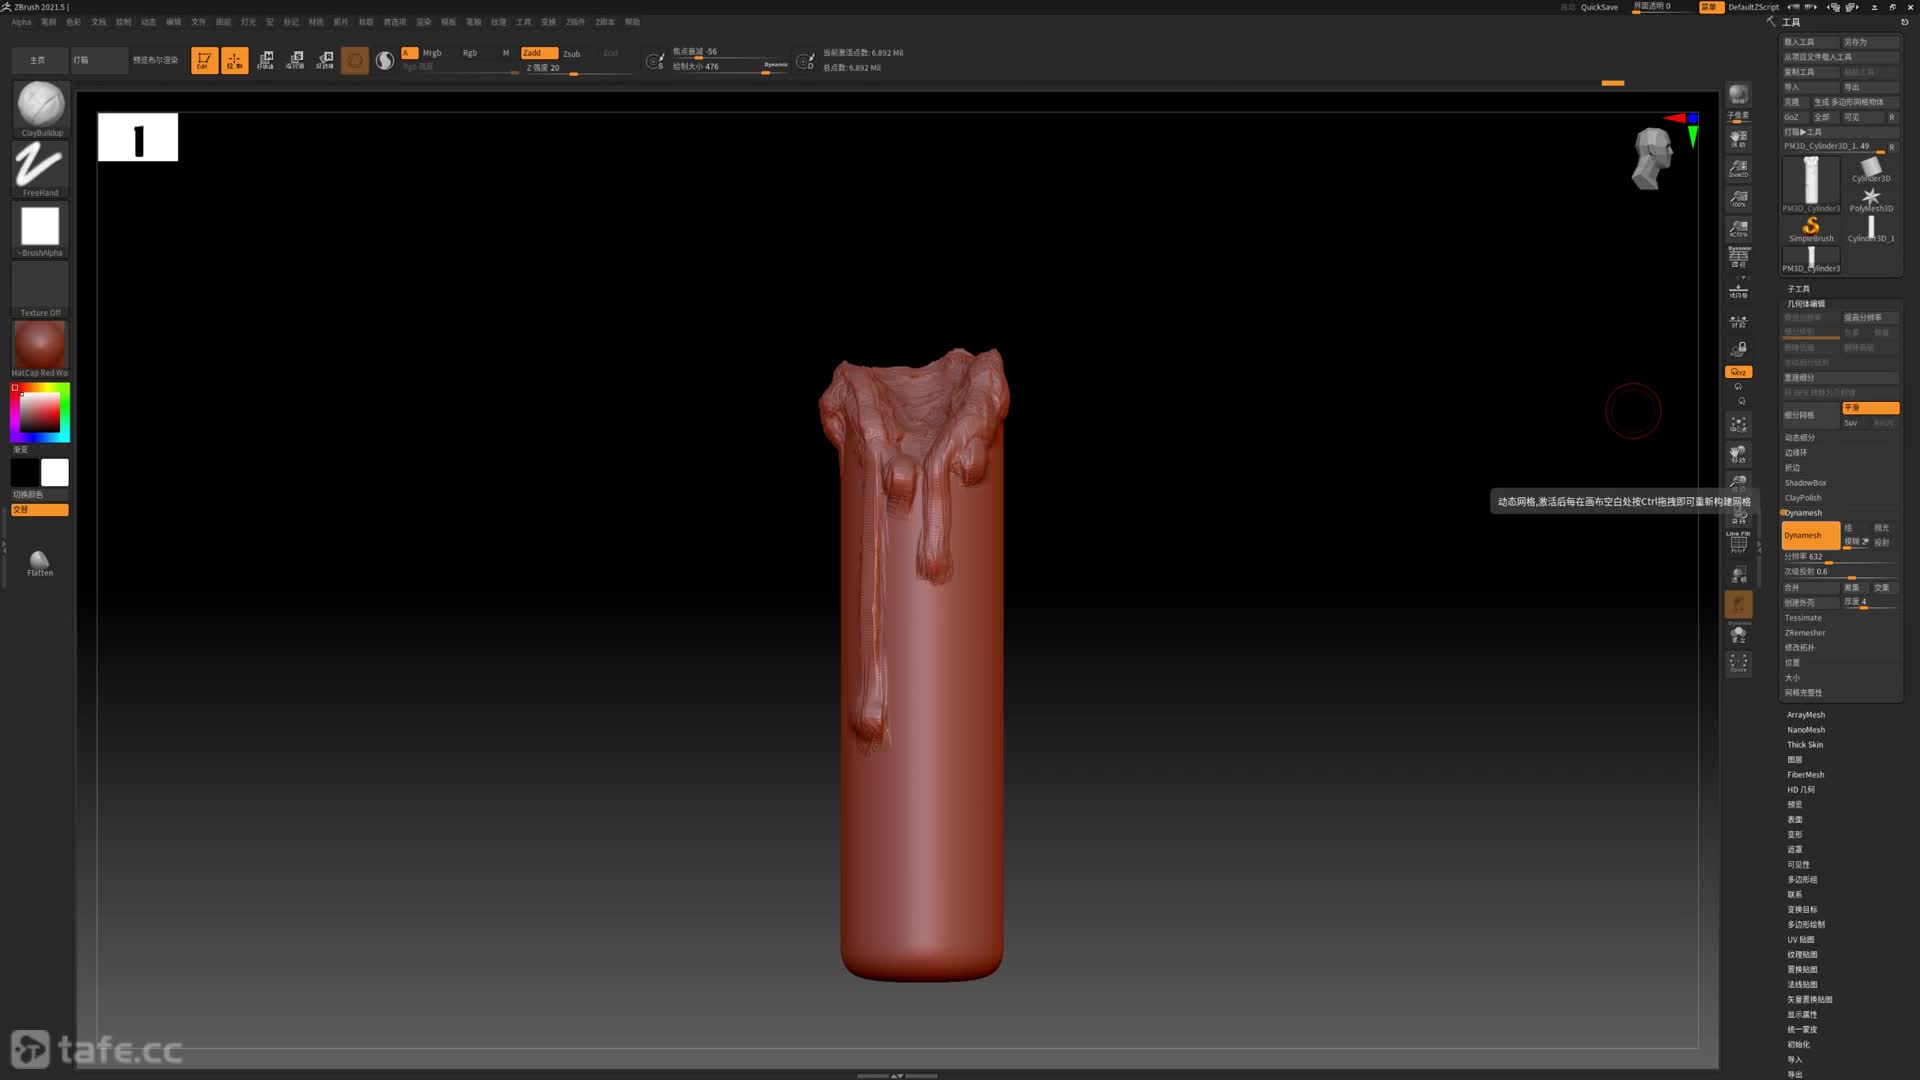This screenshot has width=1920, height=1080.
Task: Click the gizmo 3D circle icon
Action: coord(355,60)
